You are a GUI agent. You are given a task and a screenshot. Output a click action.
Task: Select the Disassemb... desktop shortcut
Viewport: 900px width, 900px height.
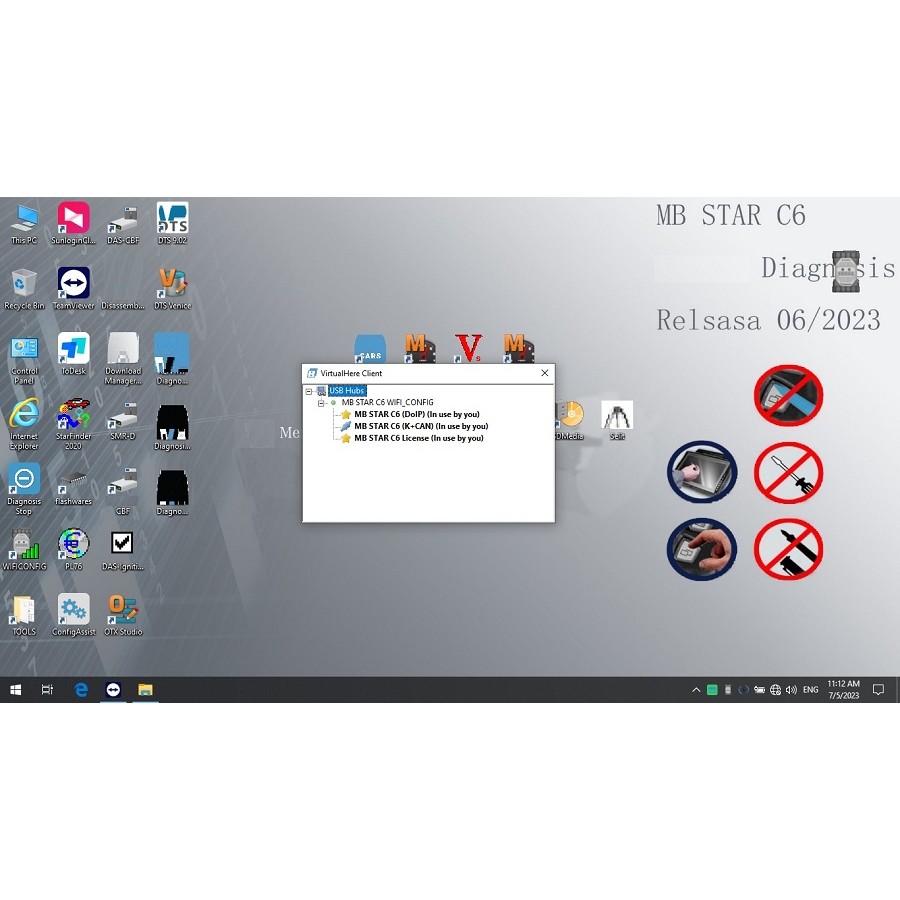(123, 305)
